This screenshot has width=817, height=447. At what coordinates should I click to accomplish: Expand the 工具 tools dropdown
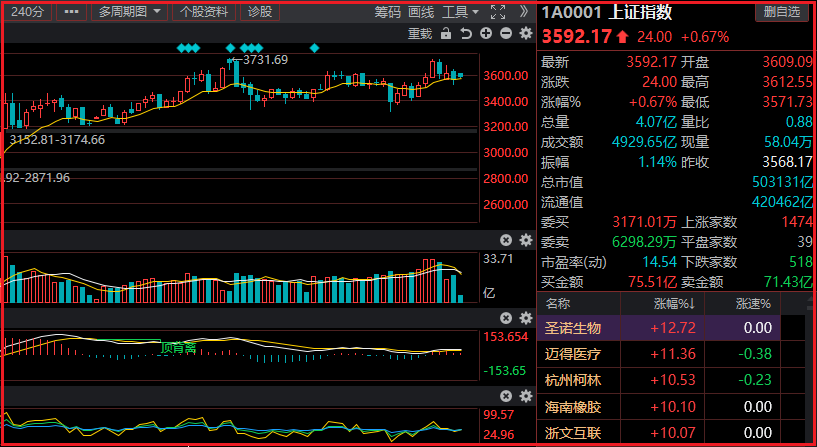click(x=459, y=12)
